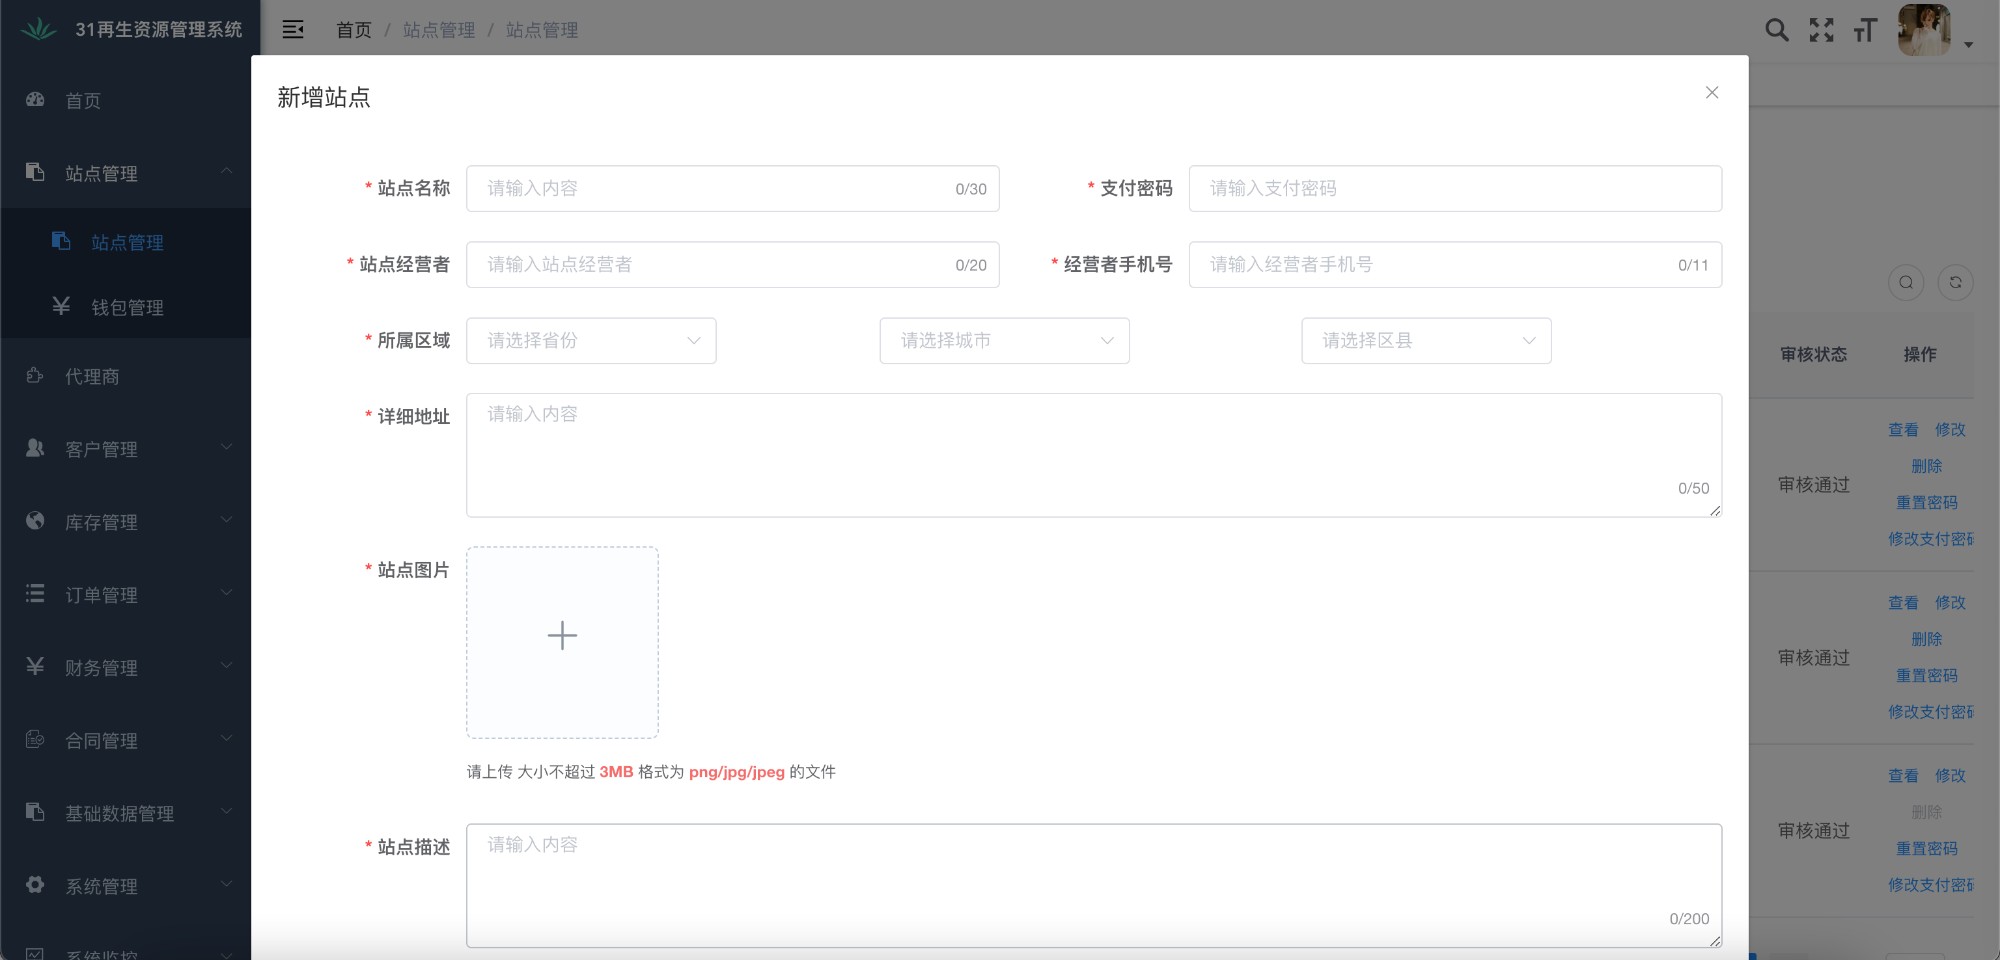
Task: Close the 新增站点 dialog
Action: coord(1712,92)
